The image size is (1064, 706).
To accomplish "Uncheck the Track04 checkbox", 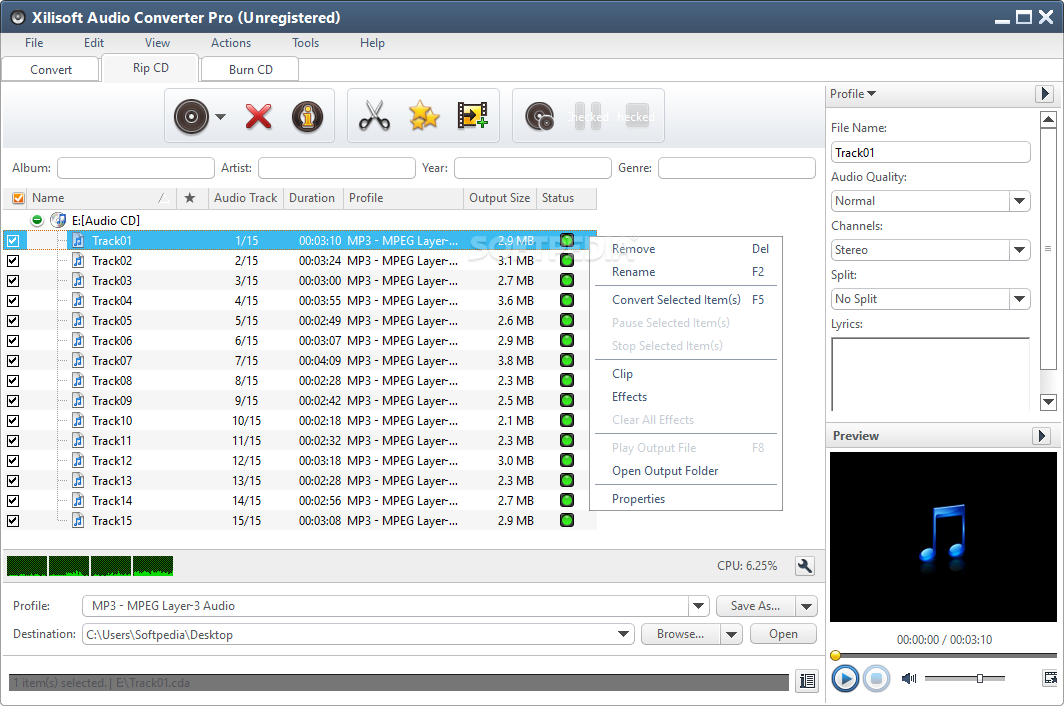I will (x=13, y=301).
